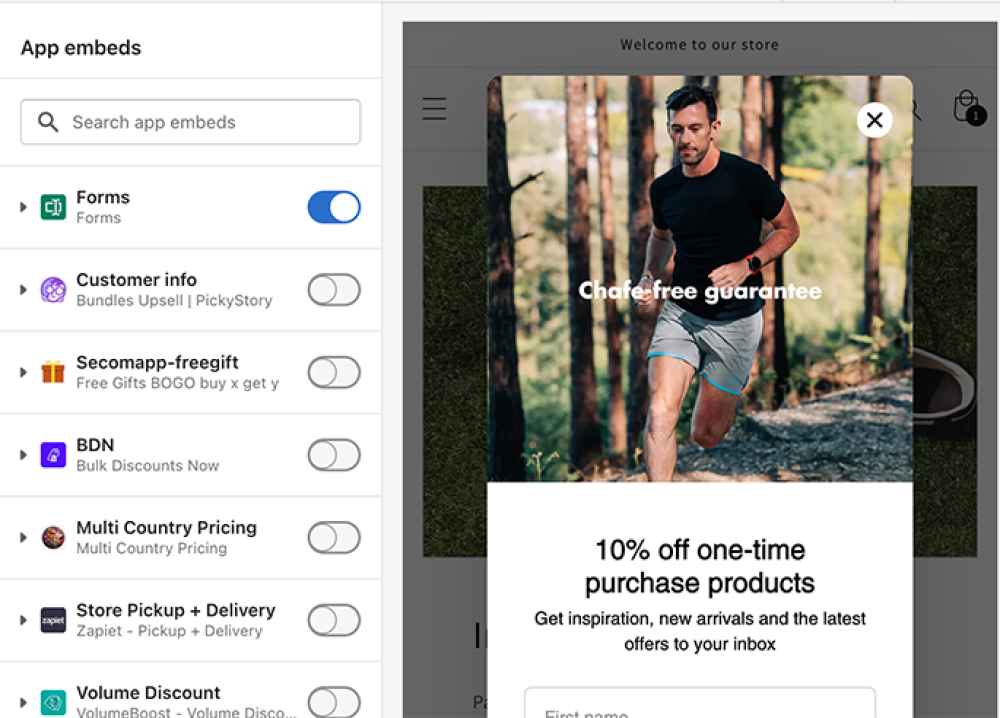Disable the Forms app embed toggle
This screenshot has width=1000, height=718.
coord(333,207)
